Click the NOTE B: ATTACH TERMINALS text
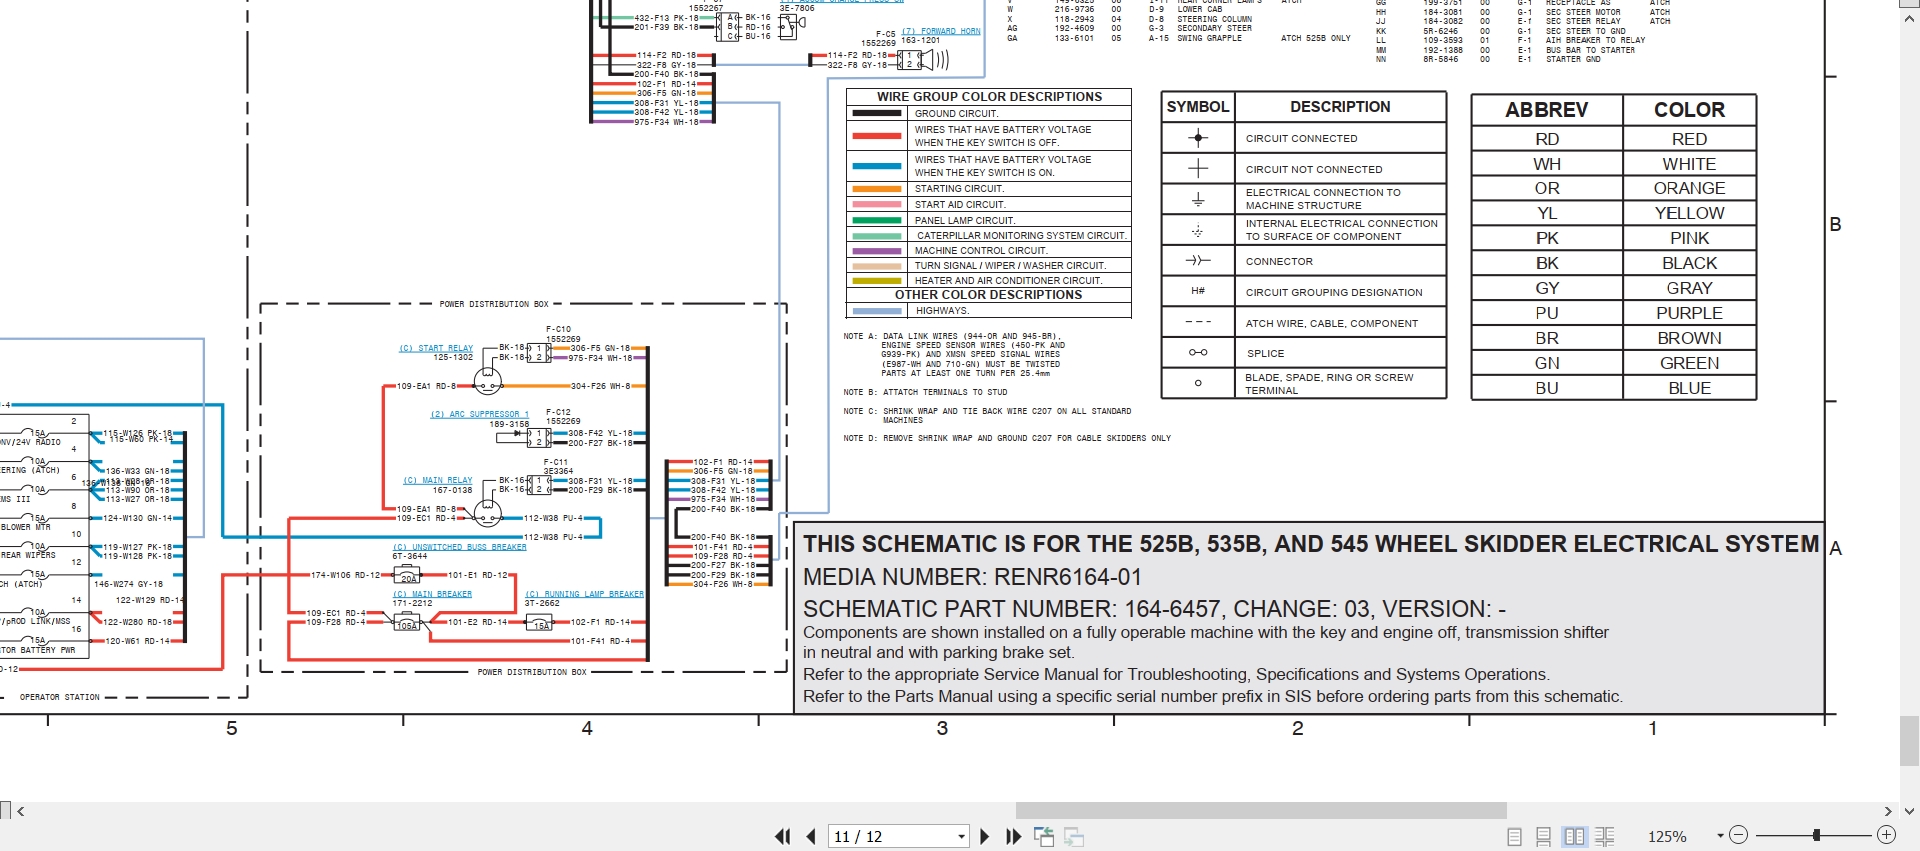Screen dimensions: 1920x851 point(925,392)
